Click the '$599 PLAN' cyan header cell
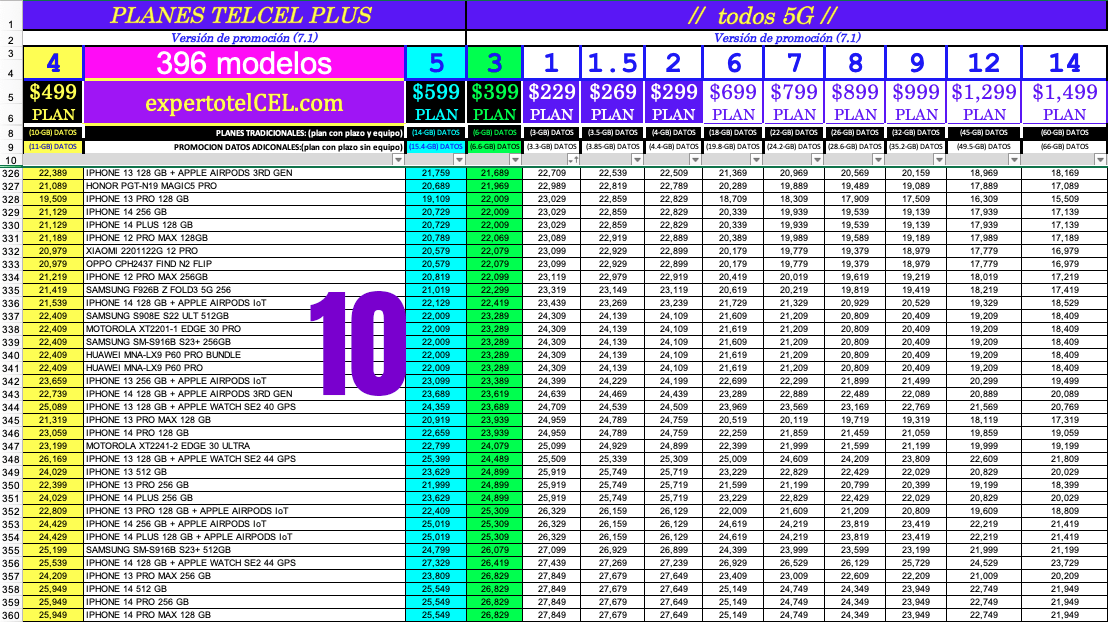 (x=436, y=102)
